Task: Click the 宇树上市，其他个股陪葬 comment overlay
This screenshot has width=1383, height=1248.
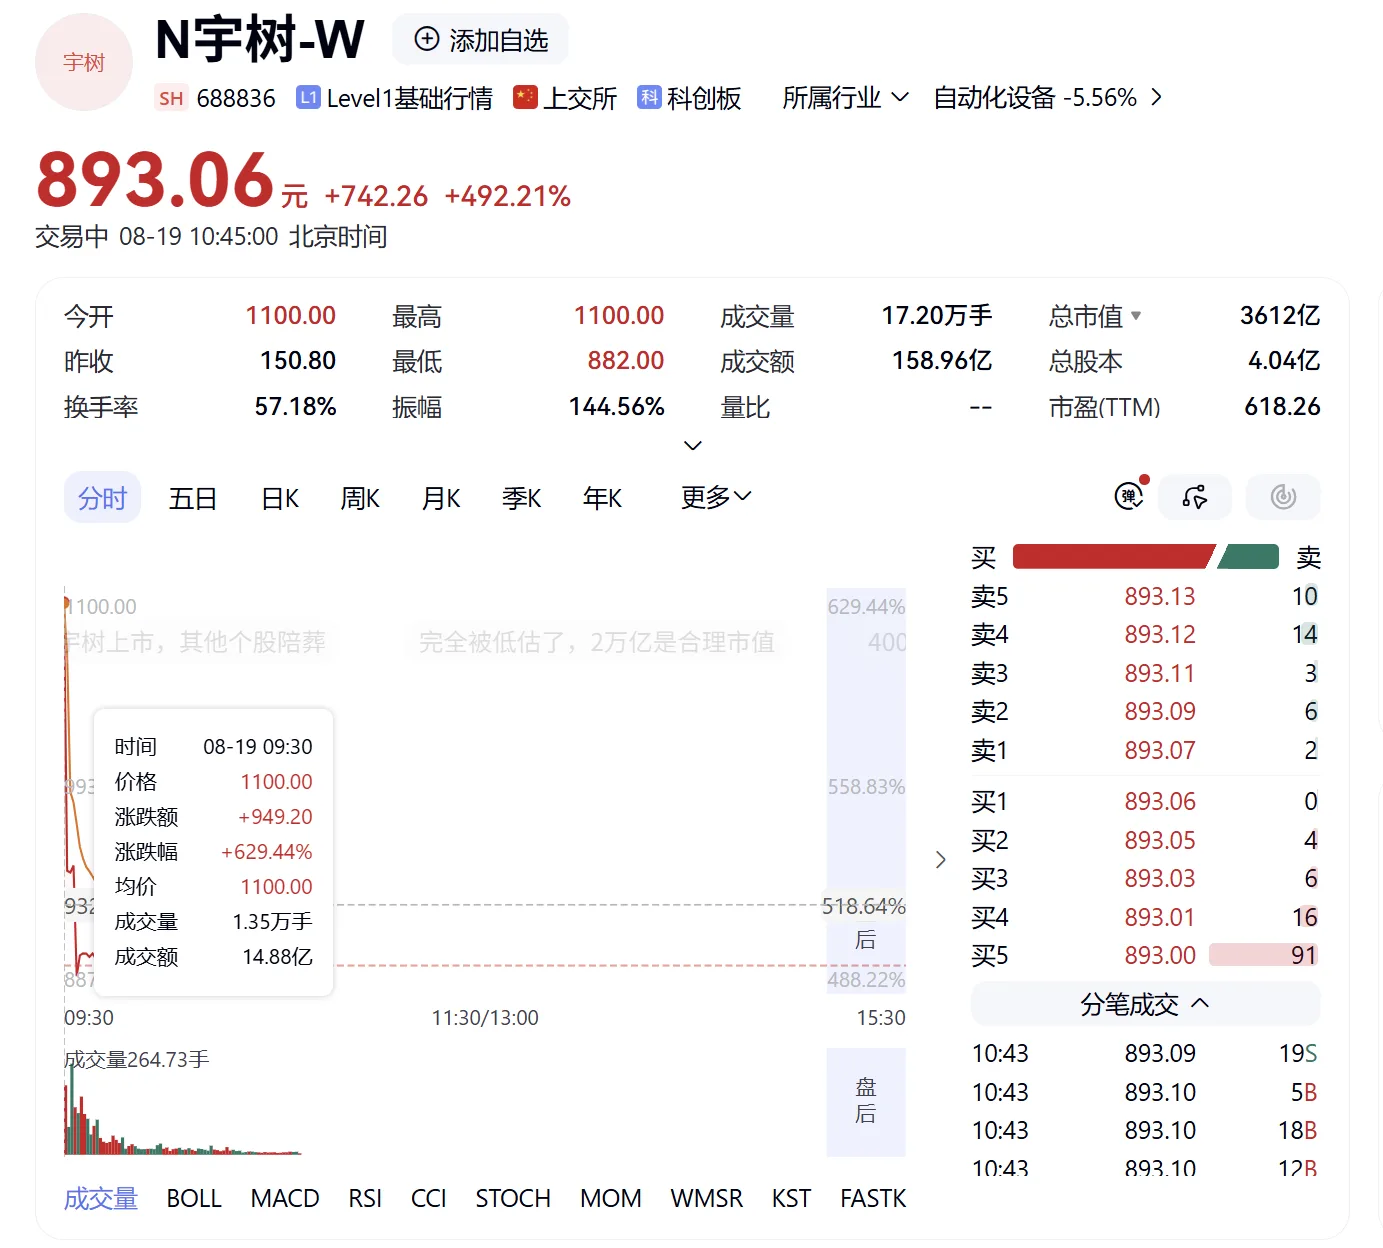Action: click(196, 642)
